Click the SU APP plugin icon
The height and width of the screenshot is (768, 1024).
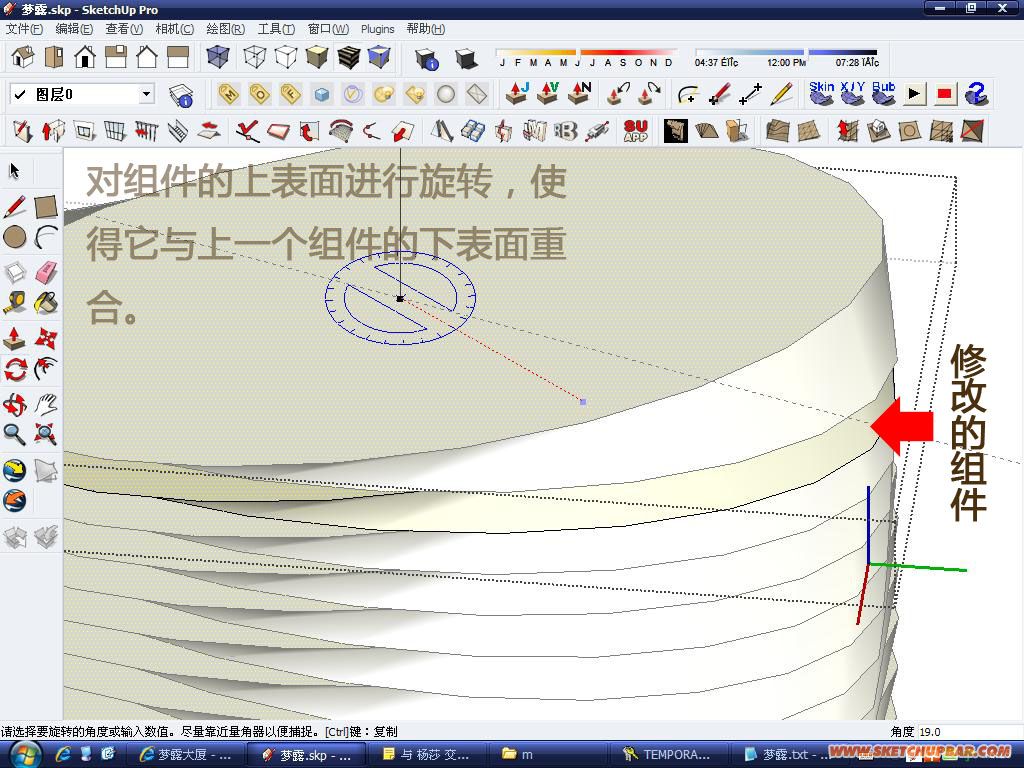(635, 131)
